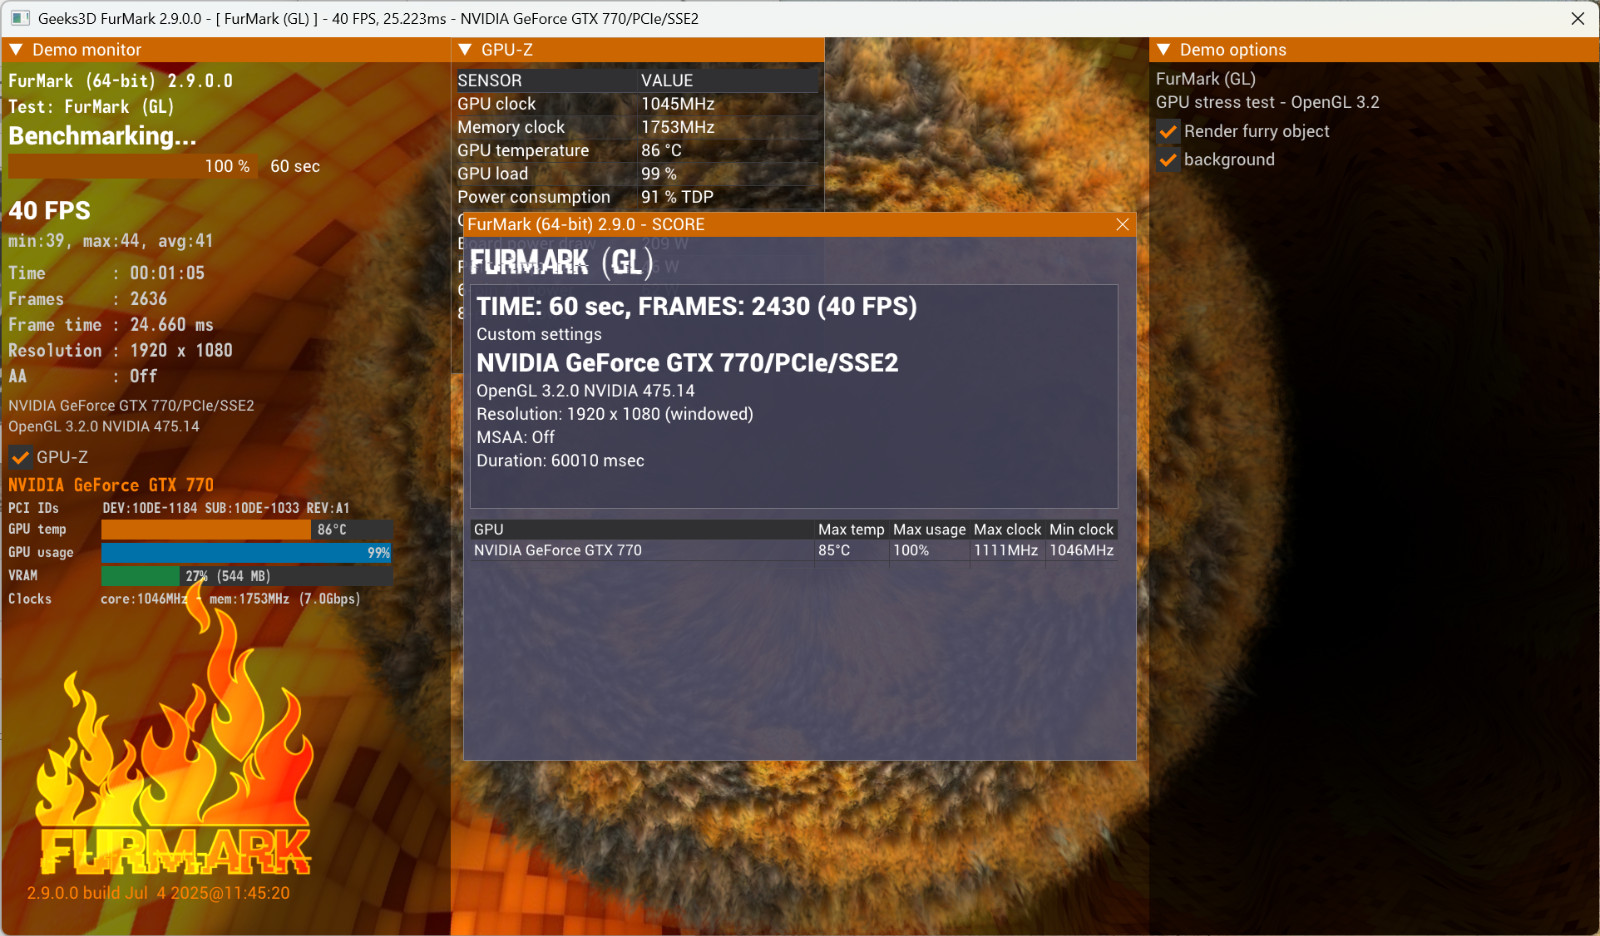Click Resolution: 1920 x 1080 (windowed) line
The image size is (1600, 936).
[x=615, y=414]
